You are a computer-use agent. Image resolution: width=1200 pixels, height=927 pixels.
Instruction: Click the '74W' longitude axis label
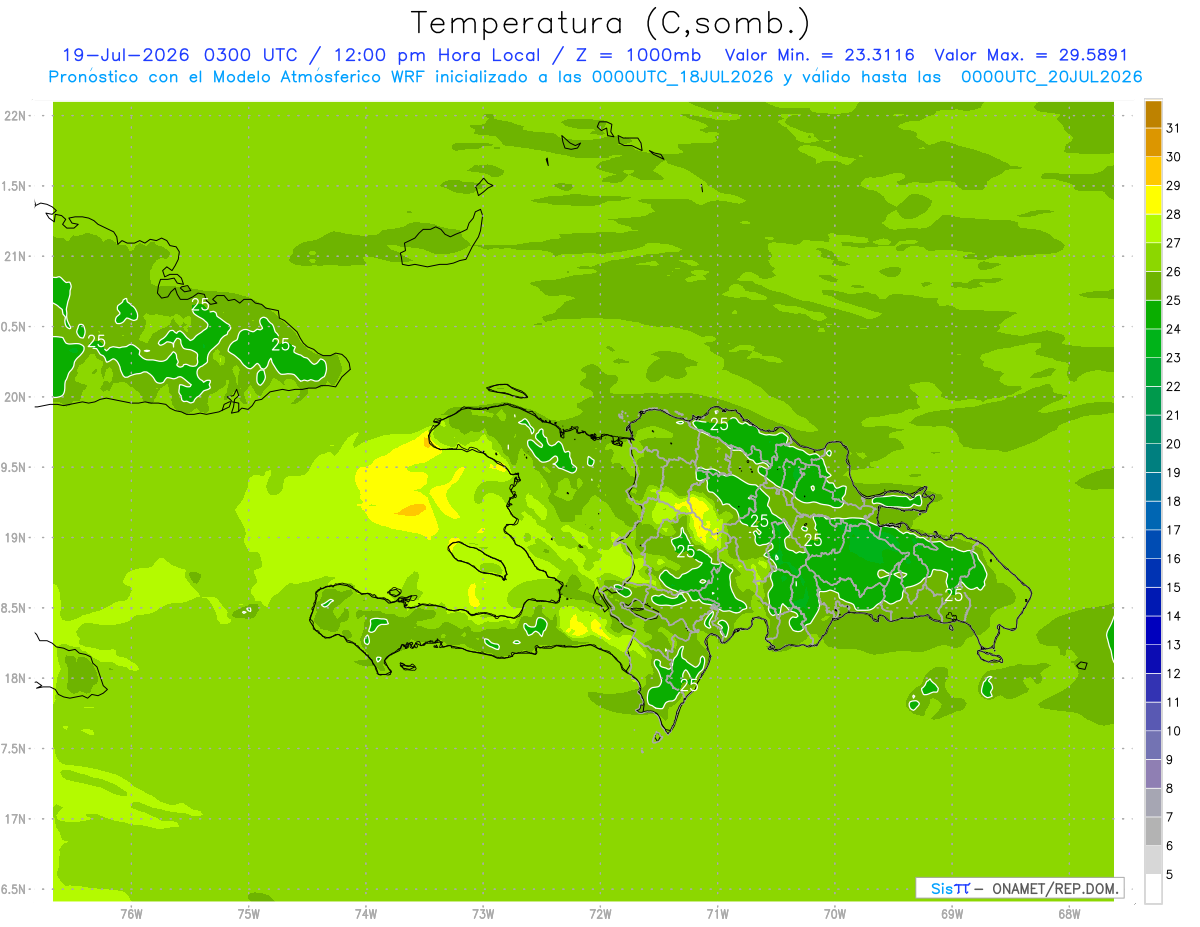click(x=365, y=914)
